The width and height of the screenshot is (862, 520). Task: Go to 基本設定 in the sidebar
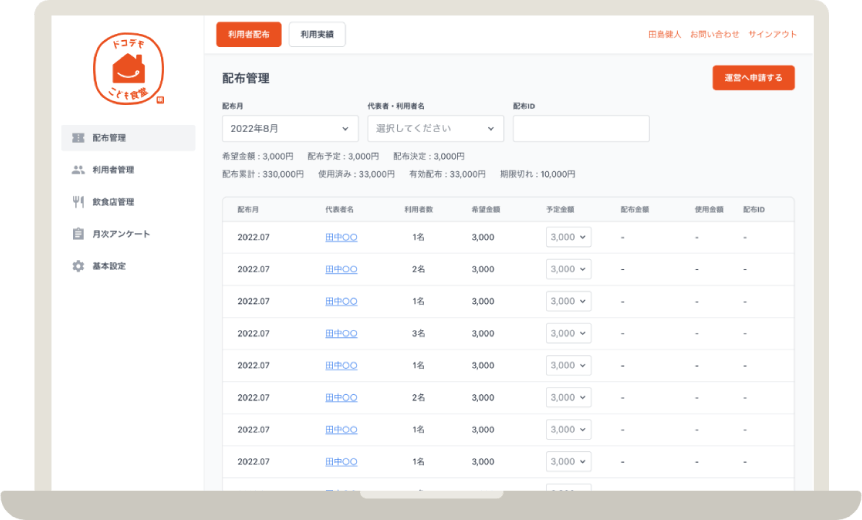109,266
